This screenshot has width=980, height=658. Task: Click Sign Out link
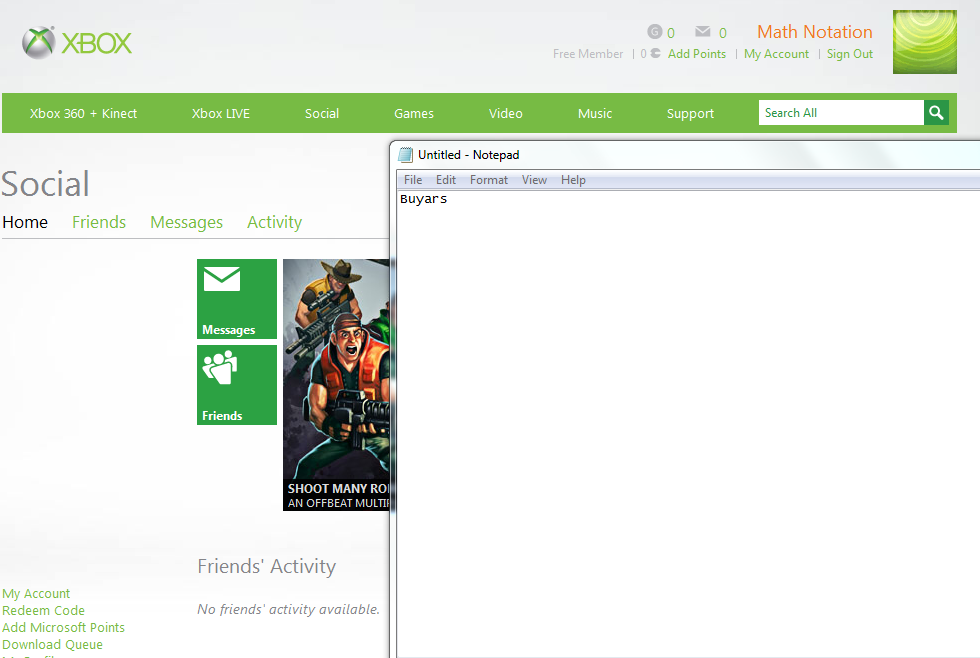[x=849, y=54]
